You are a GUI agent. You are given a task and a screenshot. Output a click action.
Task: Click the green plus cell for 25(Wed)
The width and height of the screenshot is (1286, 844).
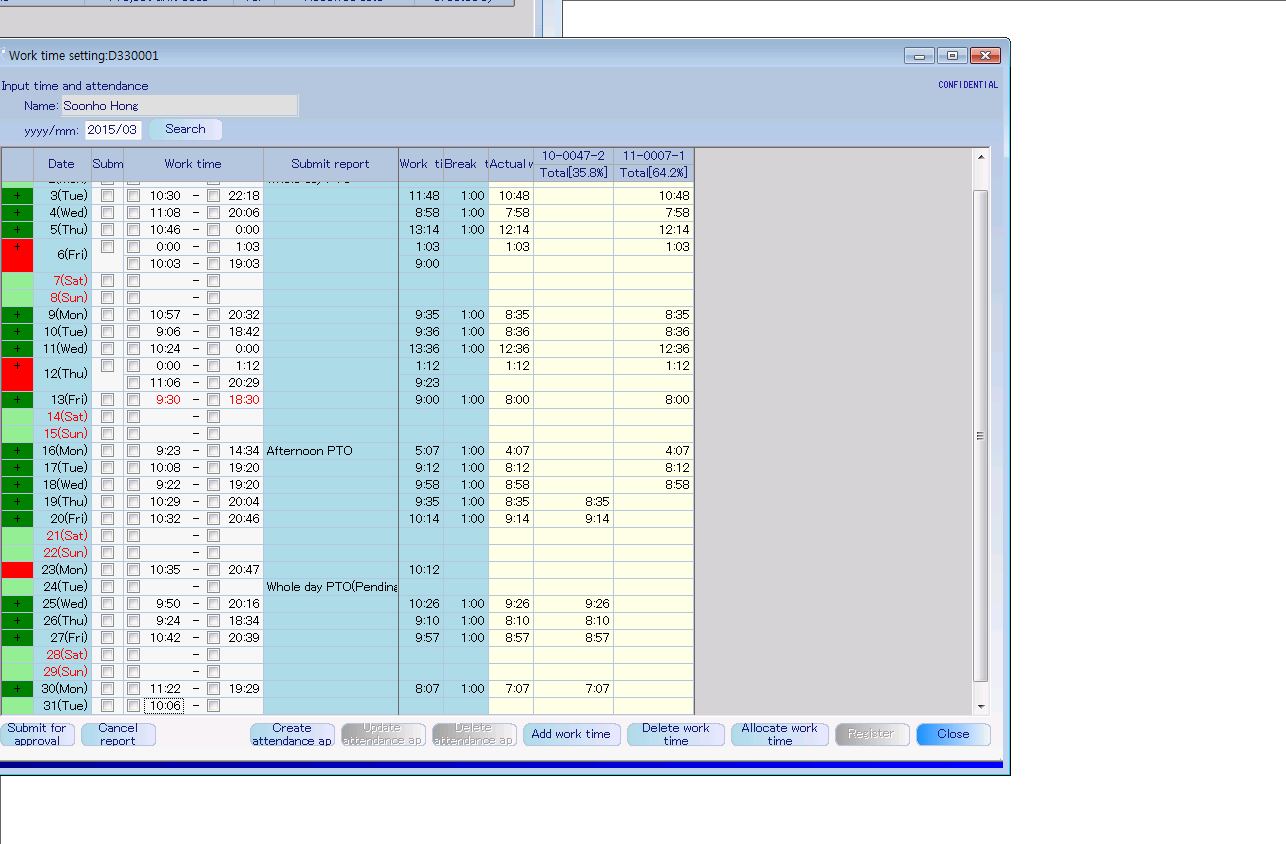click(17, 603)
